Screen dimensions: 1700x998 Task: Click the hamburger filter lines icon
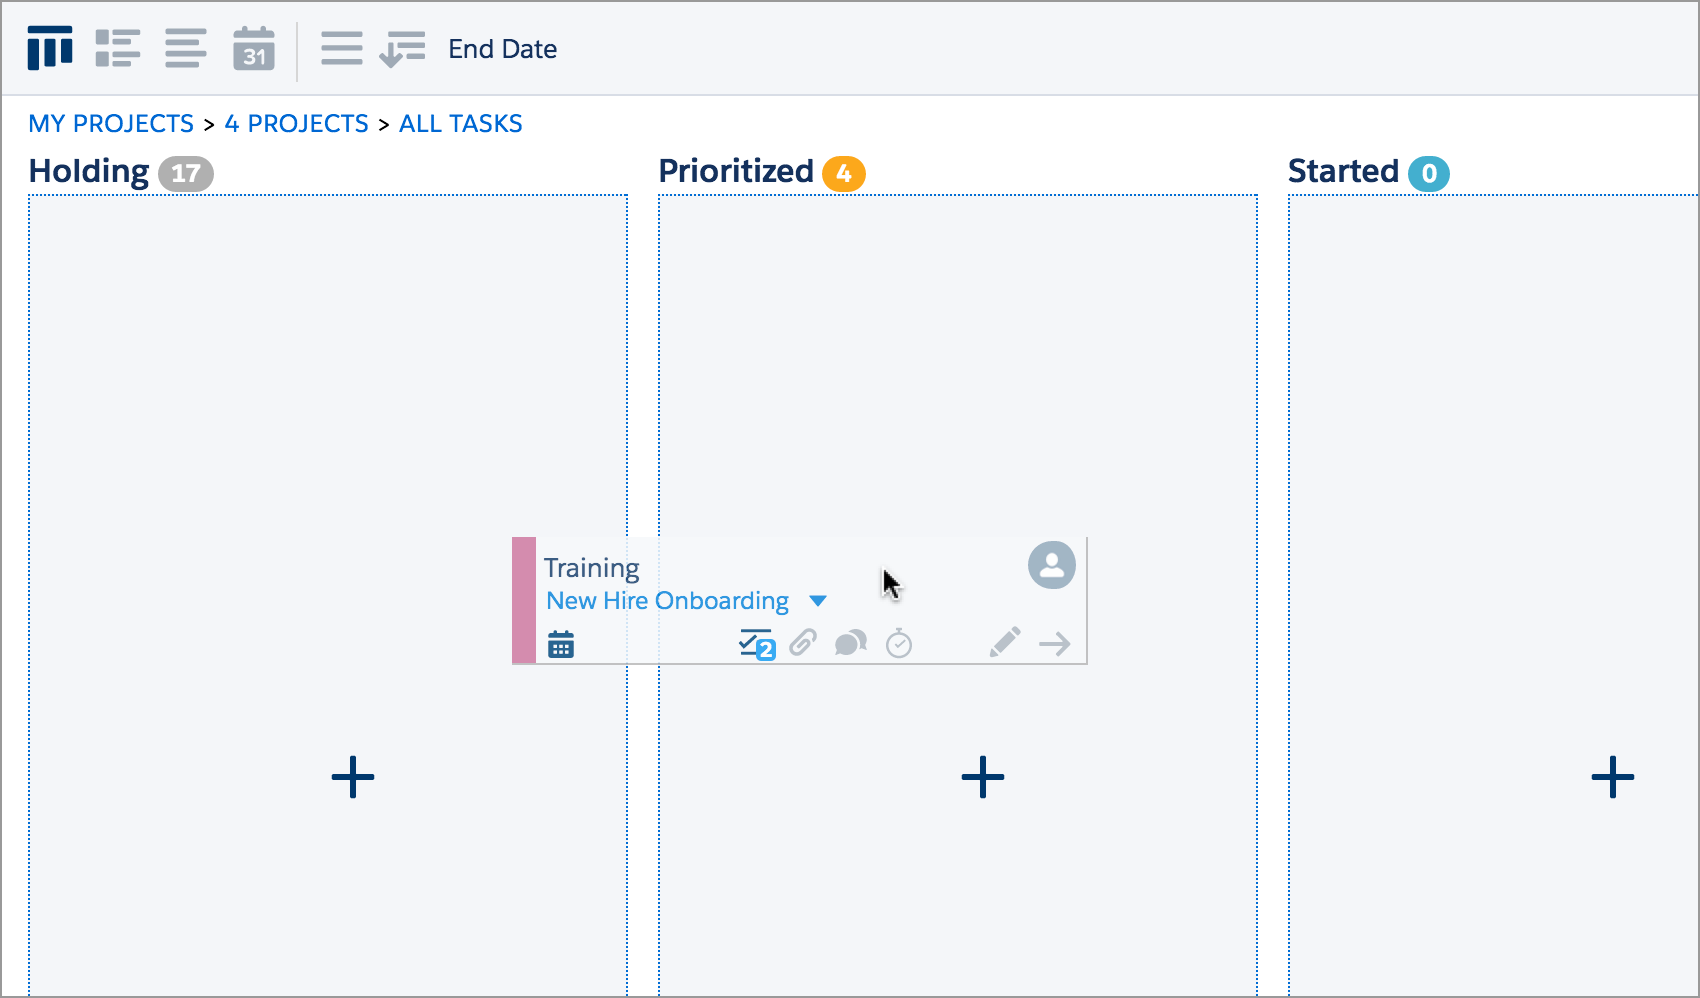[x=342, y=48]
